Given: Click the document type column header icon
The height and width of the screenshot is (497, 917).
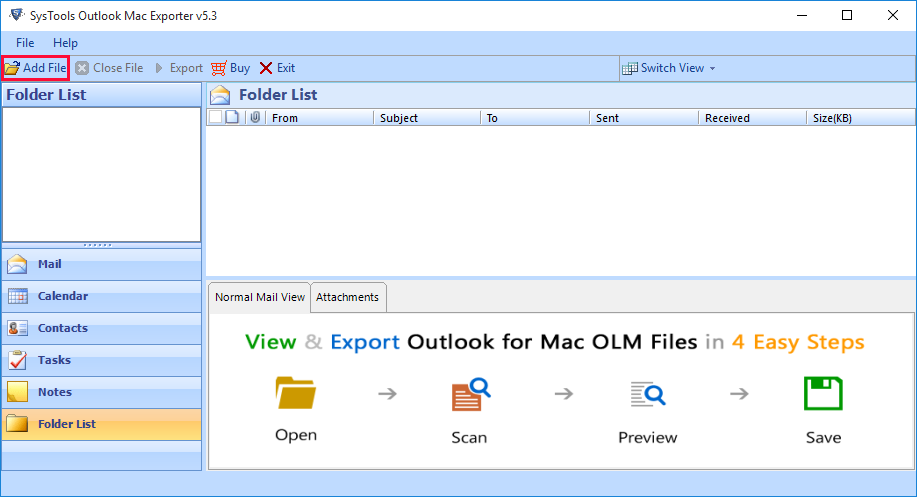Looking at the screenshot, I should (x=232, y=117).
